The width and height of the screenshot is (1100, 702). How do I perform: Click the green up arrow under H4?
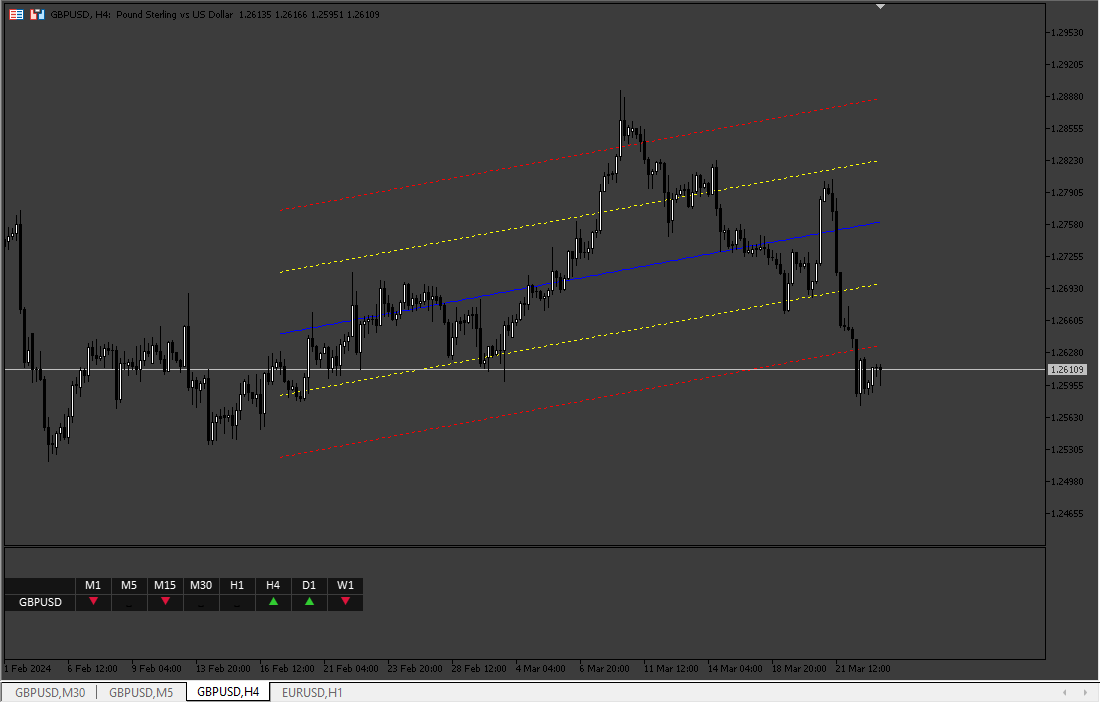(x=273, y=601)
